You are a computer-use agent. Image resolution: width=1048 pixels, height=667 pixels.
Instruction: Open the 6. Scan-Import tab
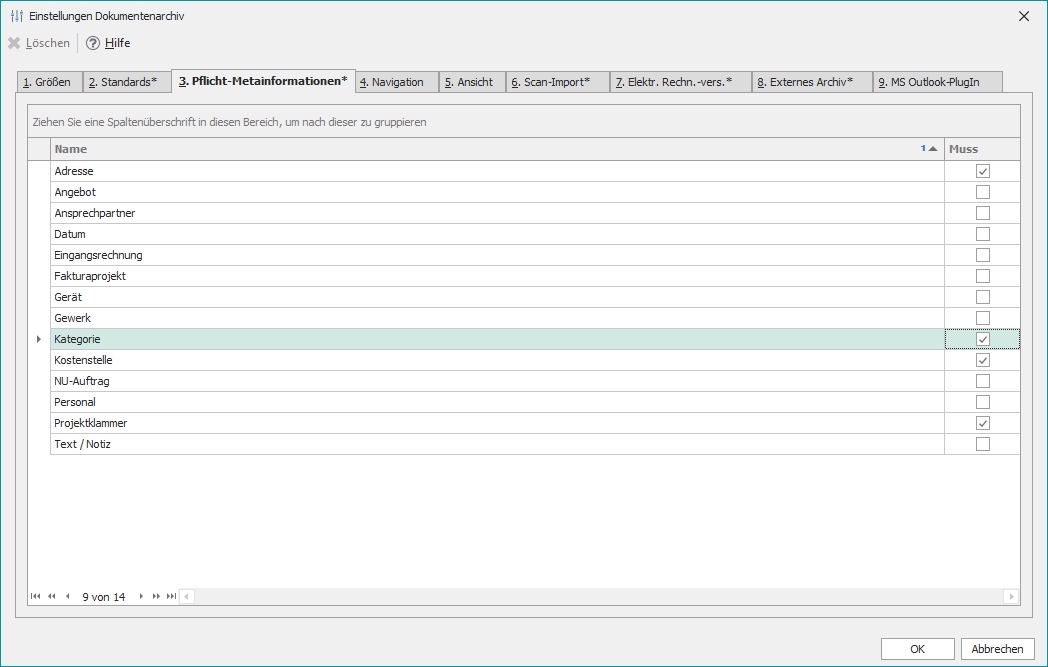coord(557,82)
